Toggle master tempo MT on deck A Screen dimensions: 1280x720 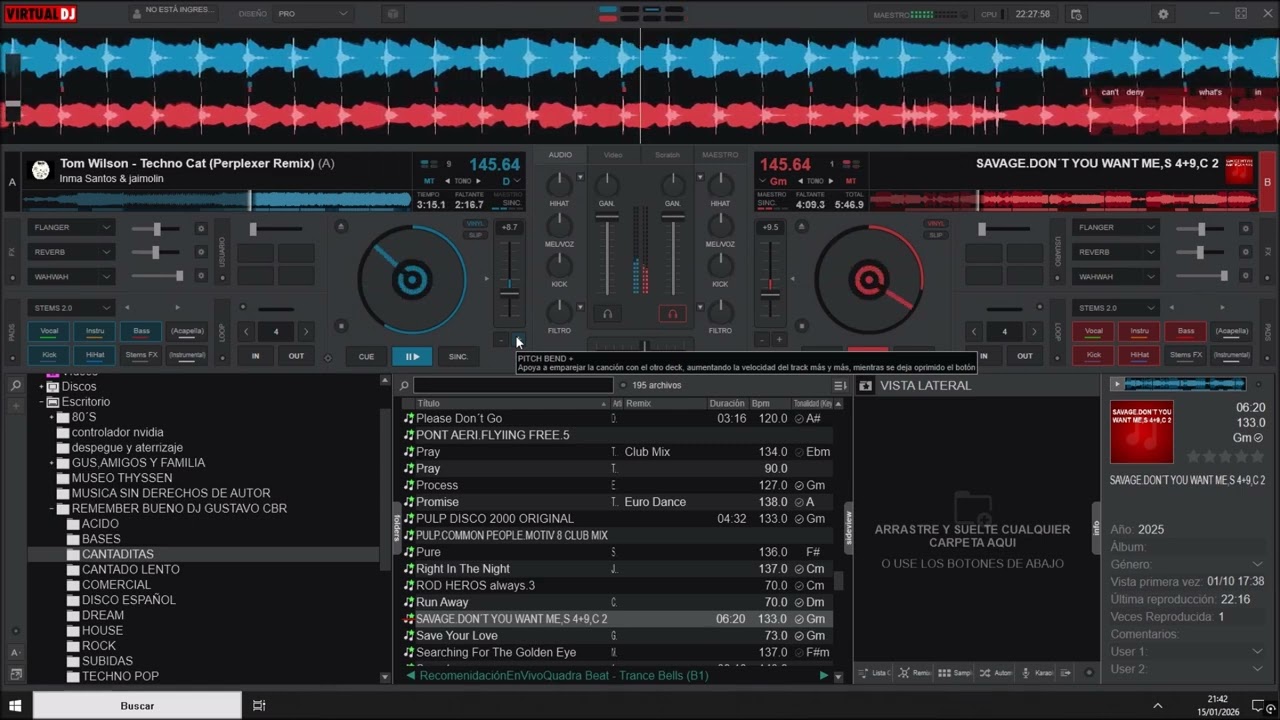[429, 181]
